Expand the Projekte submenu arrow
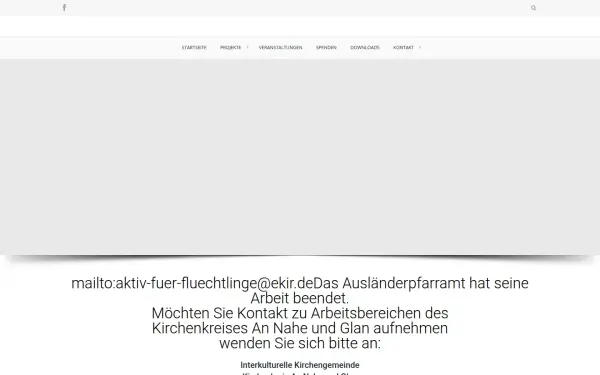 (248, 47)
